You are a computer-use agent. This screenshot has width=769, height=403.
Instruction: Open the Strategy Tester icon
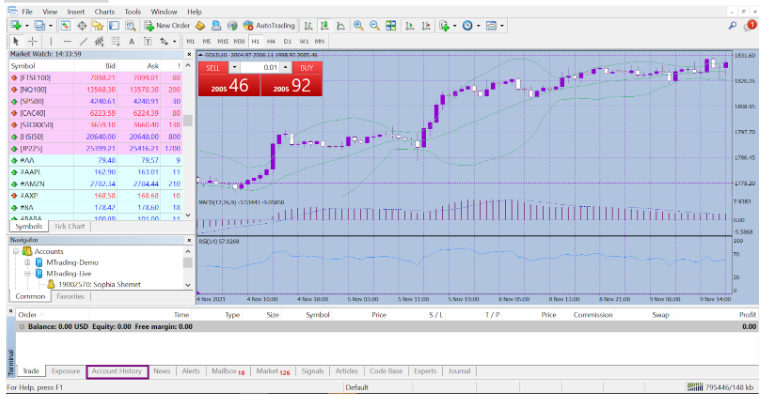click(130, 25)
